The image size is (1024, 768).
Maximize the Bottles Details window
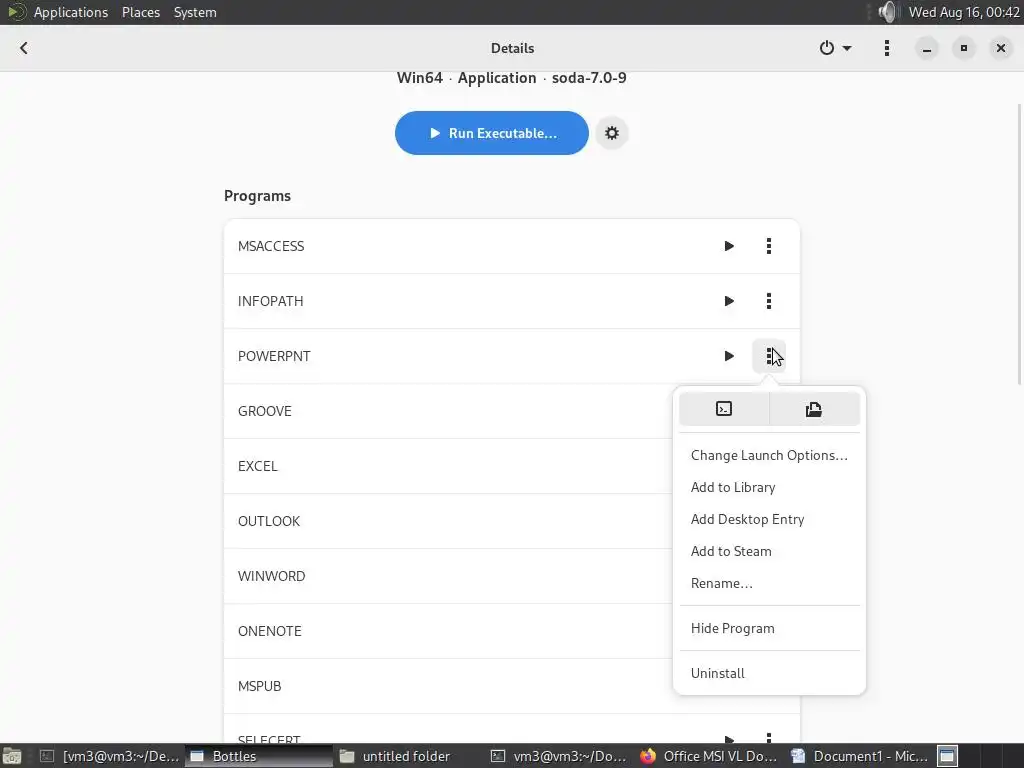[x=963, y=48]
